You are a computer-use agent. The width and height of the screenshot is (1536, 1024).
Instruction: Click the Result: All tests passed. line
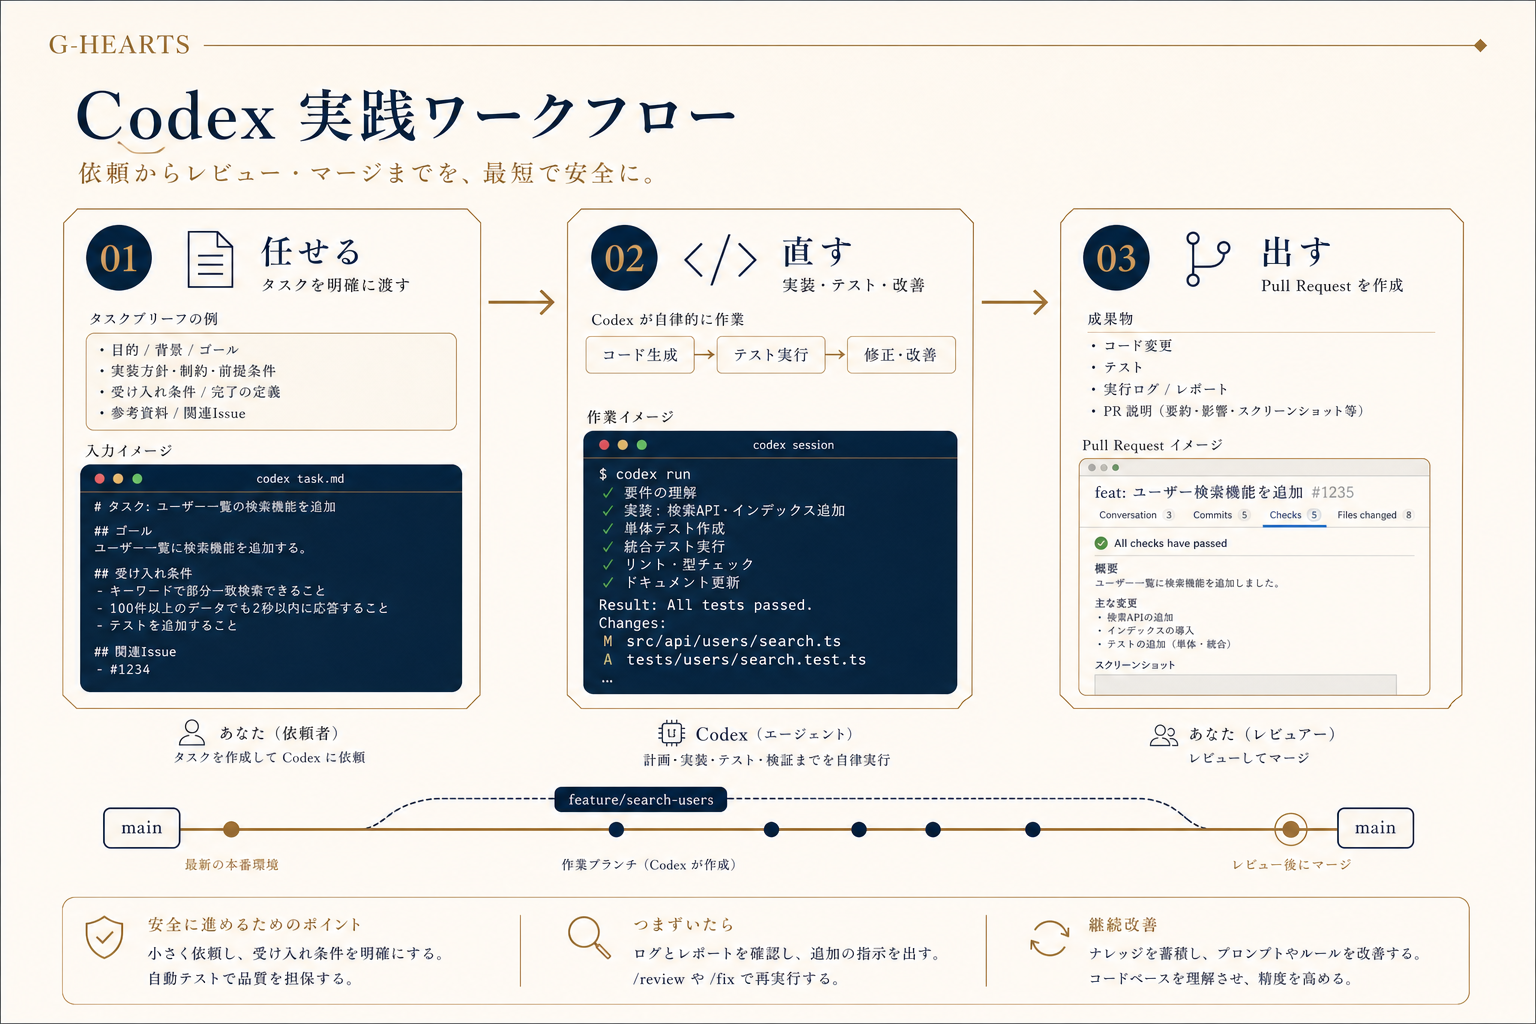(705, 605)
